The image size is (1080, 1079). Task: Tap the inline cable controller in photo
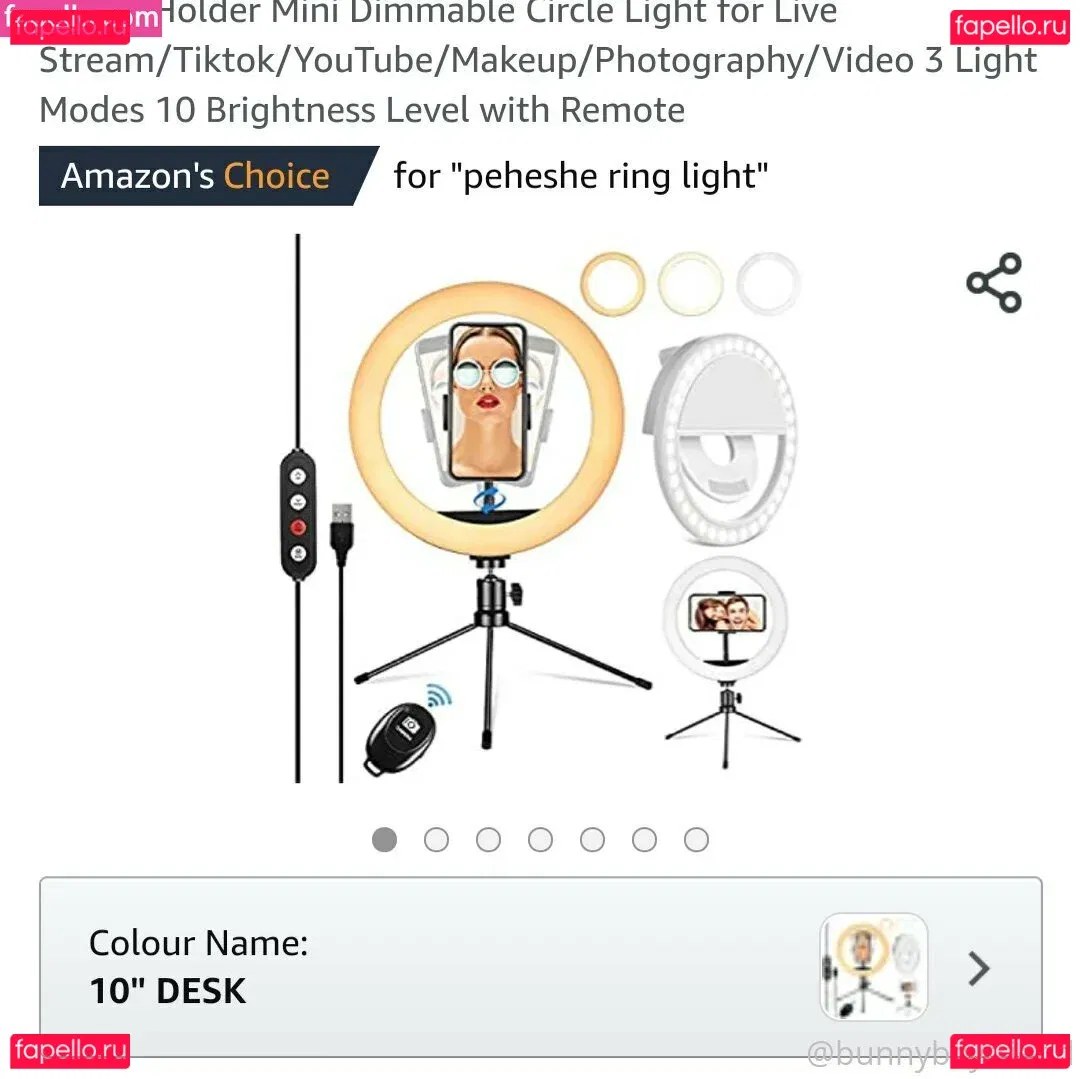tap(298, 514)
